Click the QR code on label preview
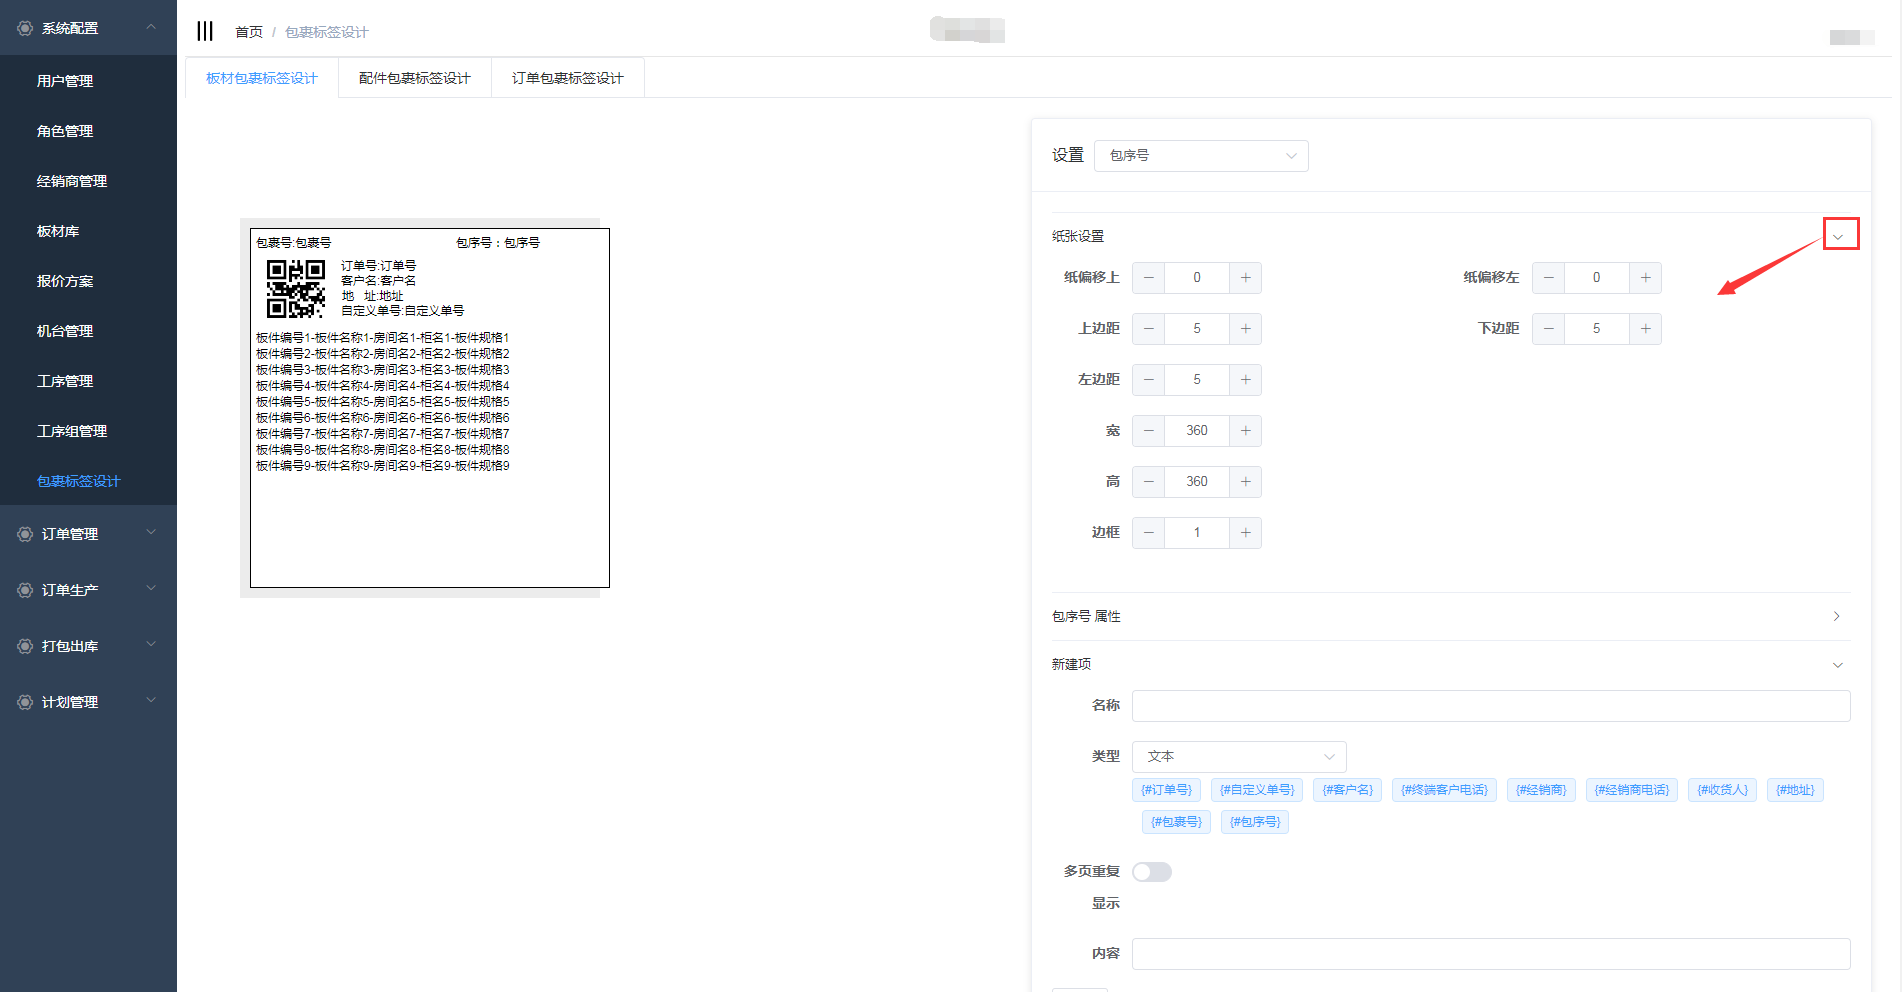This screenshot has height=992, width=1902. (295, 288)
